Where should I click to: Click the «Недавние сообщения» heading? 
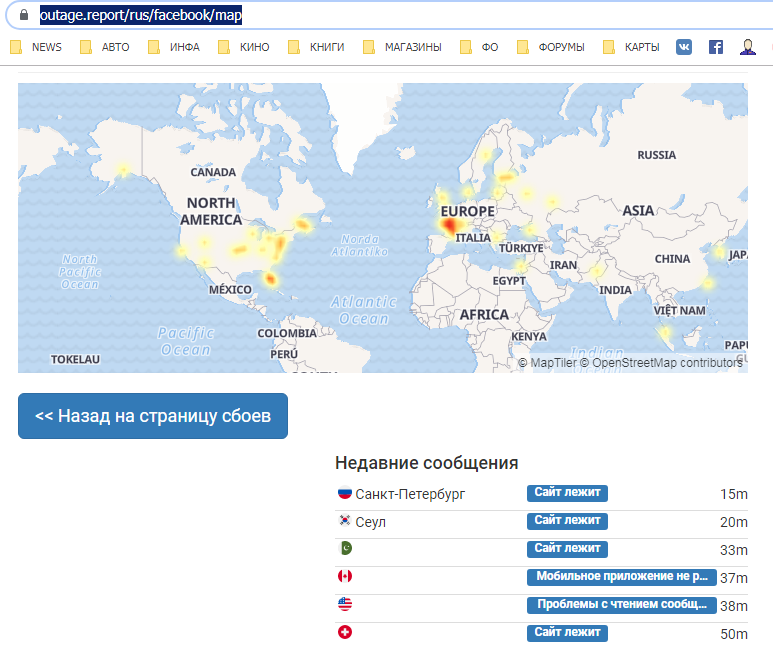[x=426, y=463]
